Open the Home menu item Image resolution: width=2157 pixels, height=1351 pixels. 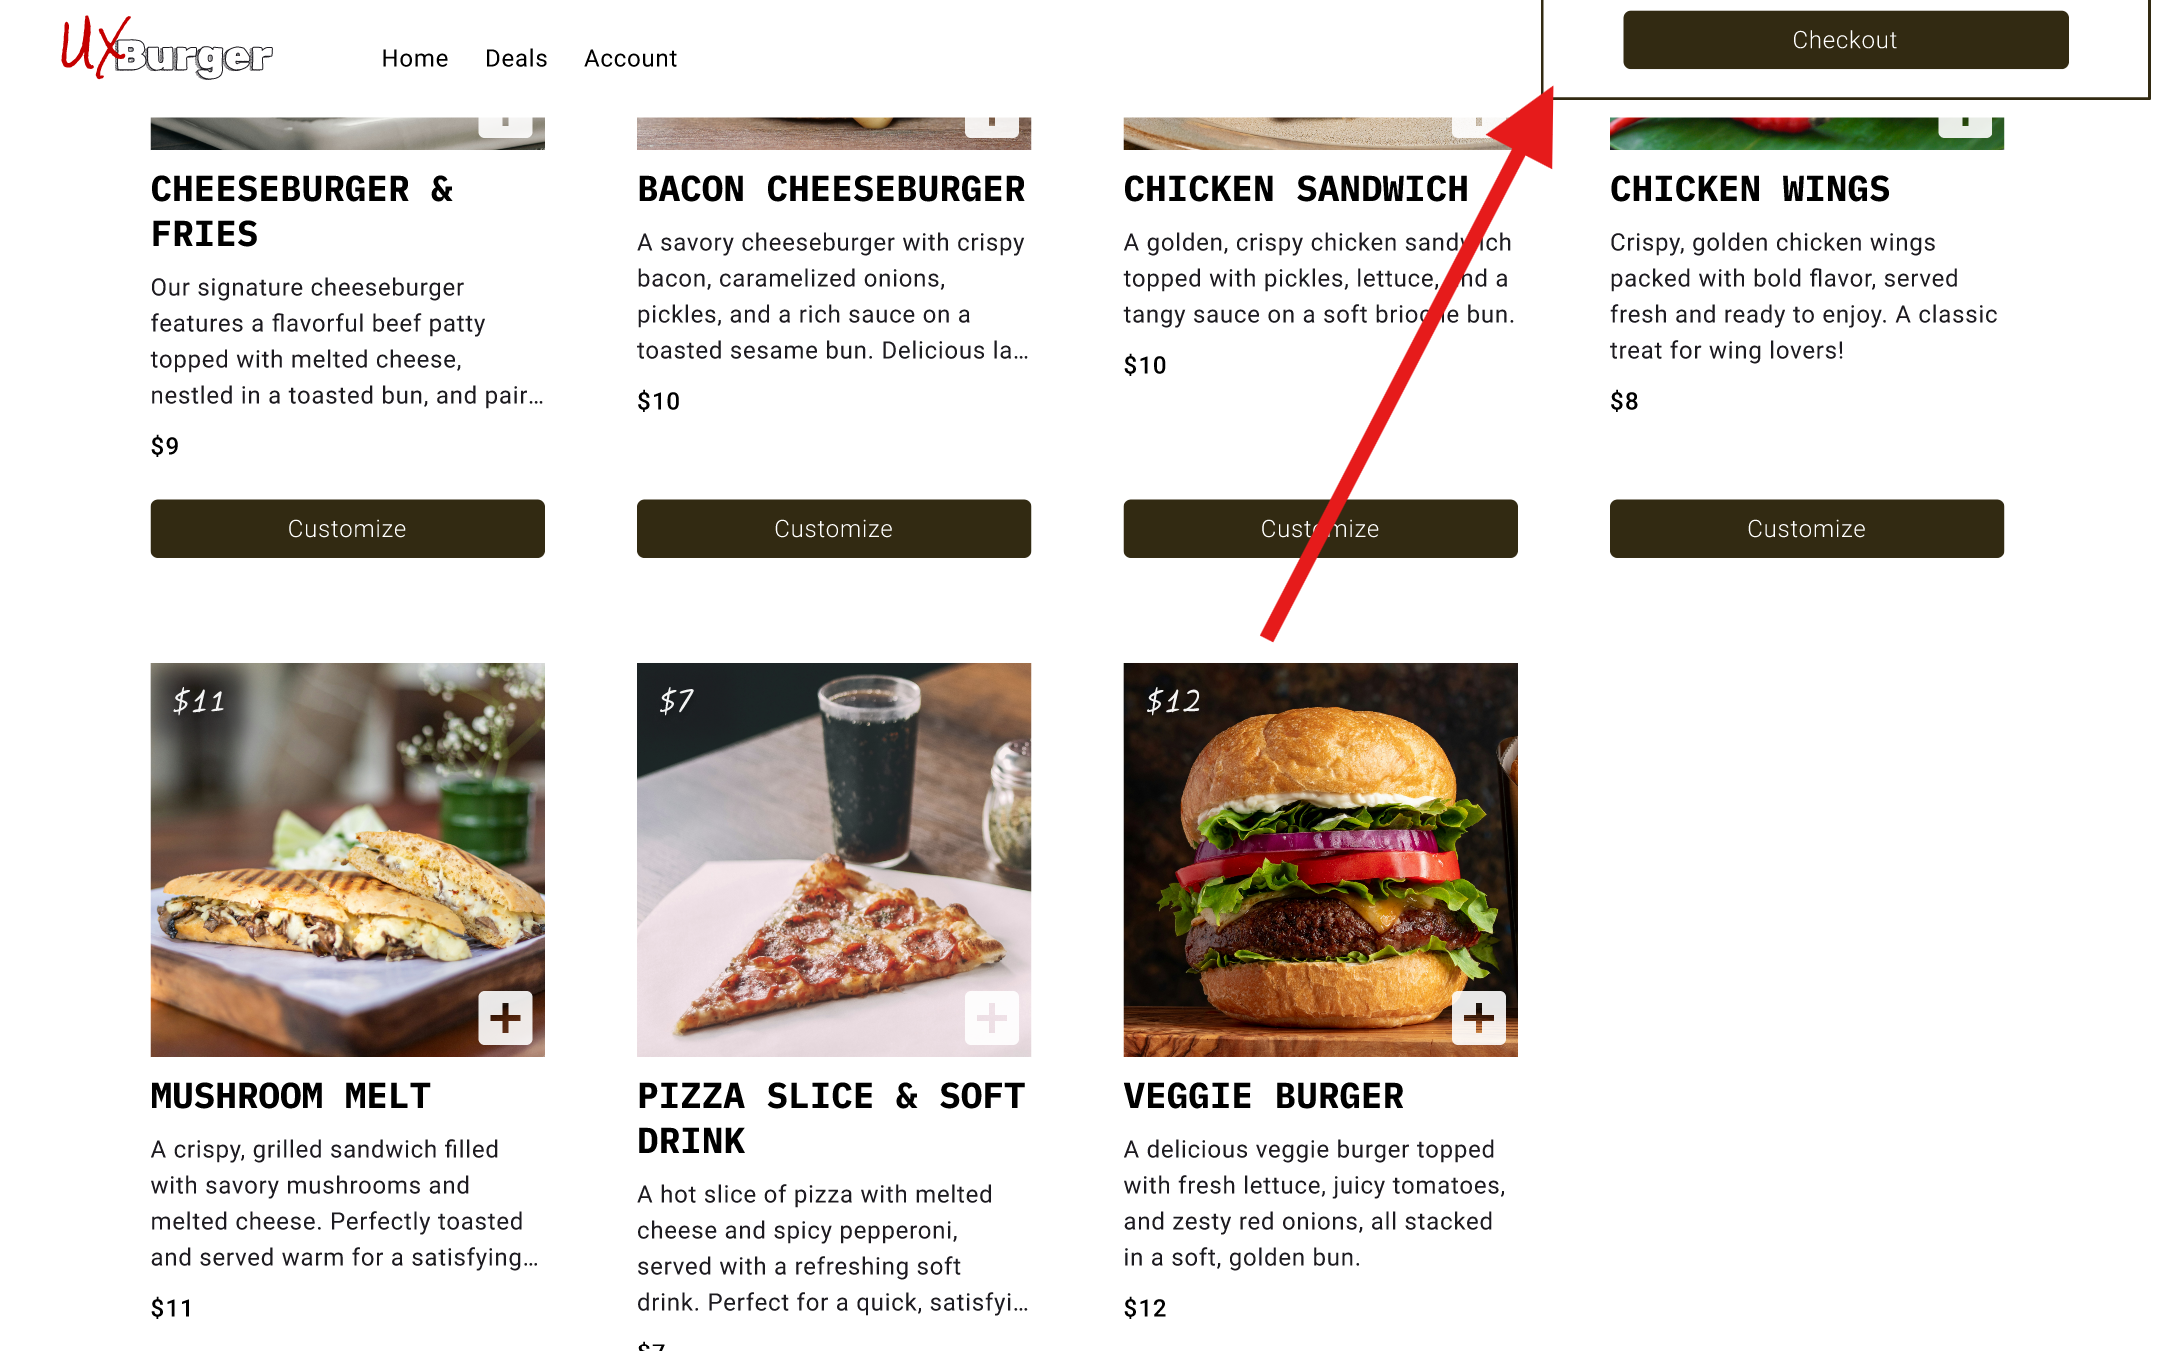click(x=415, y=58)
